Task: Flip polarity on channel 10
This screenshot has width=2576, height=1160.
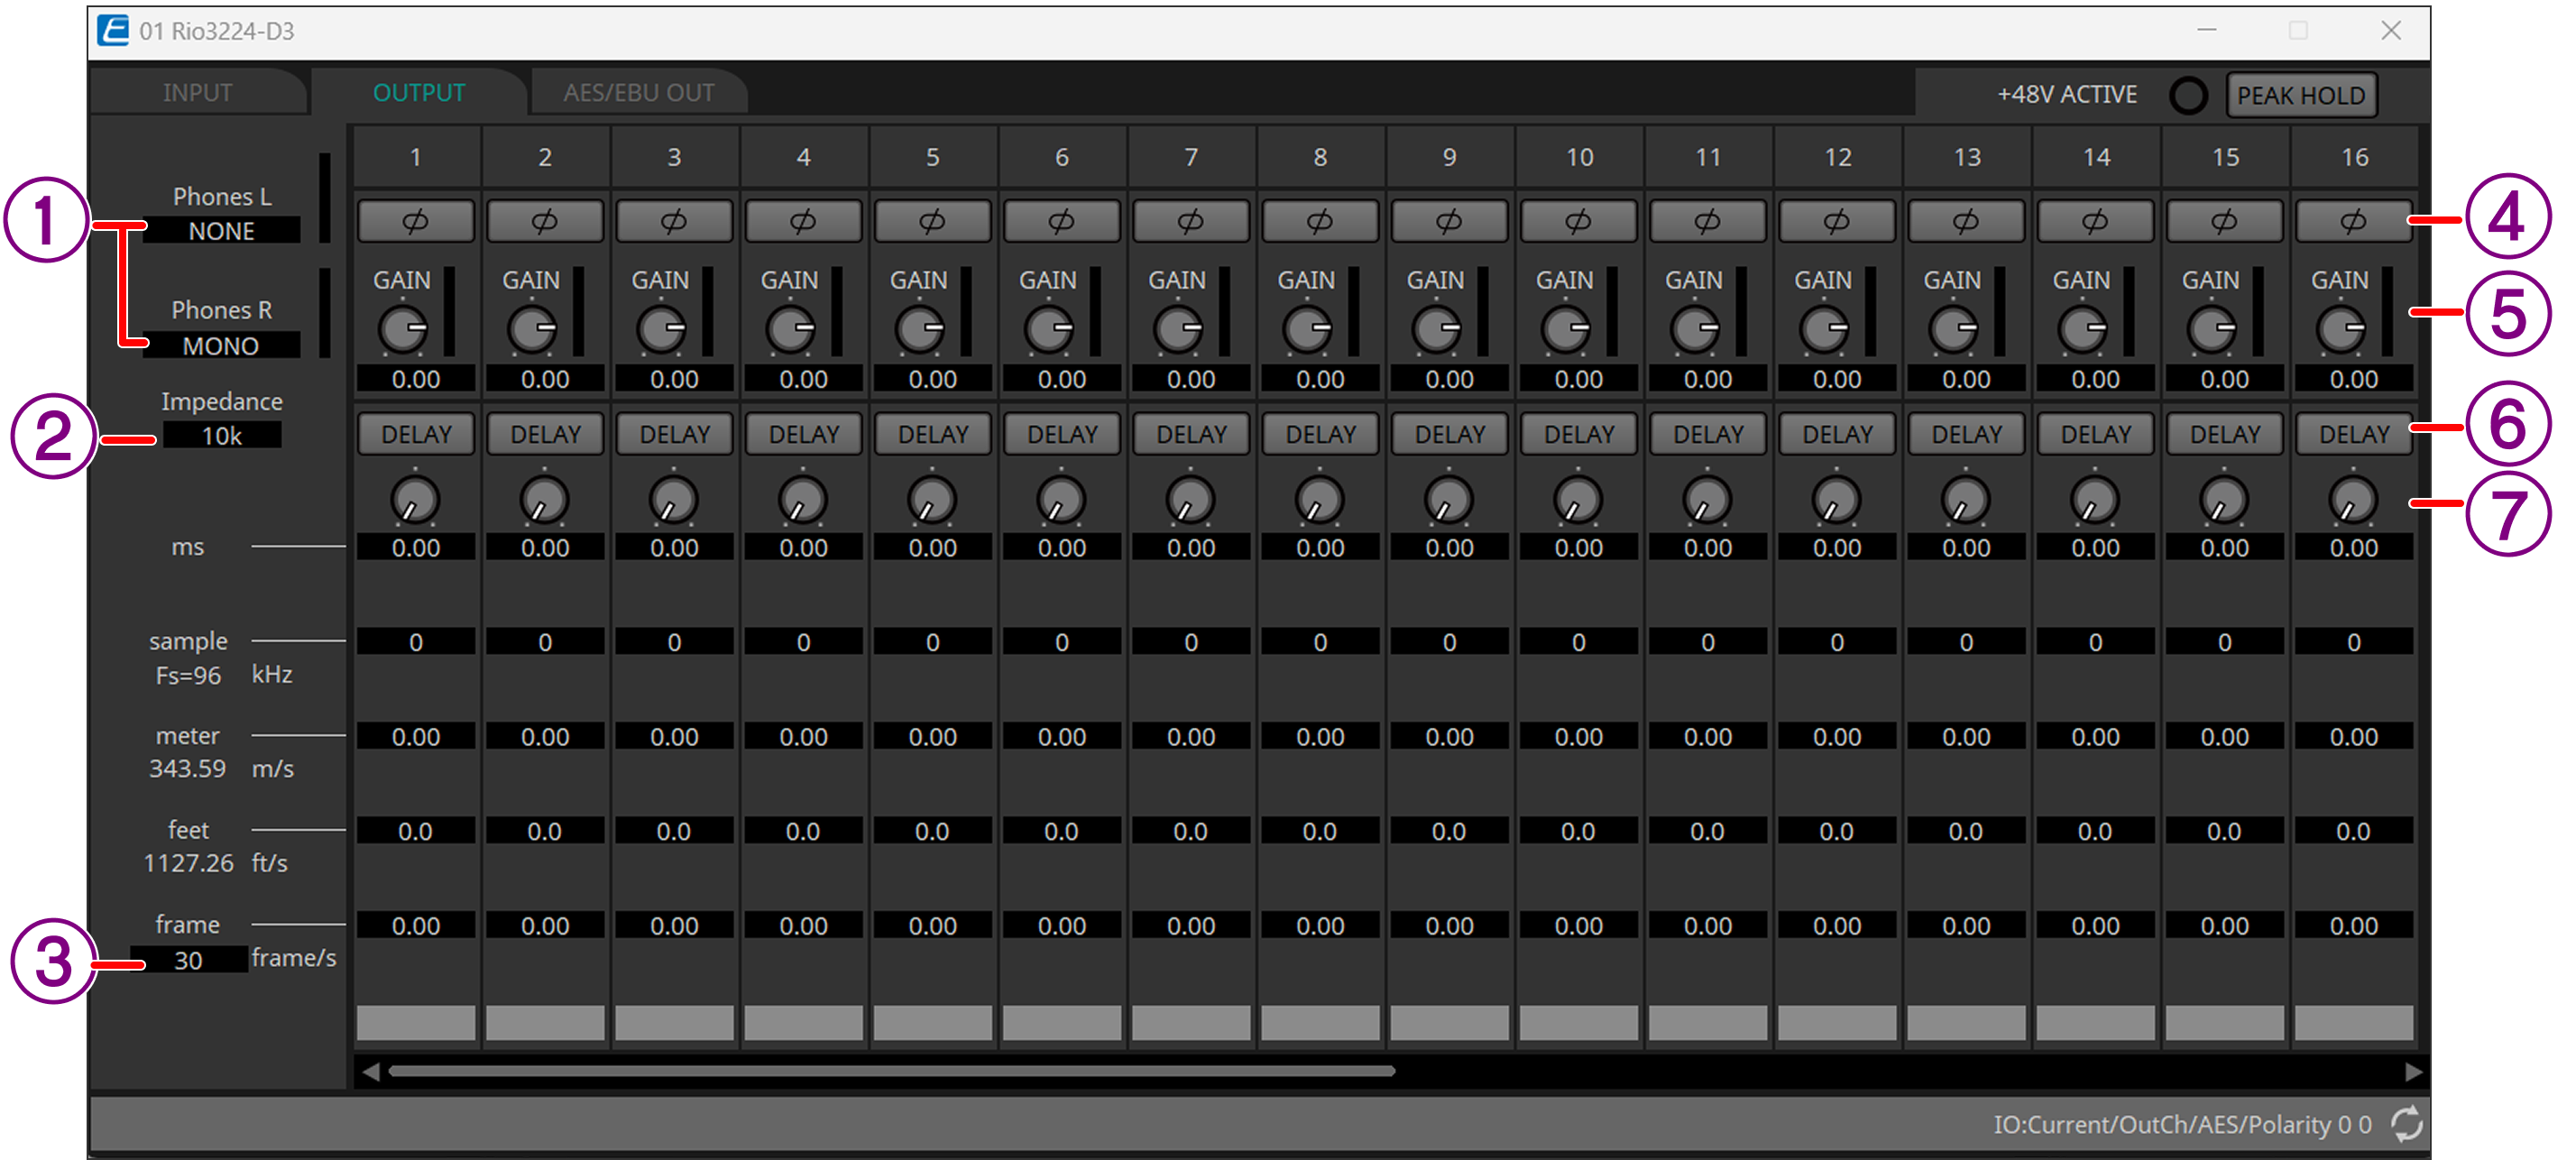Action: point(1578,221)
